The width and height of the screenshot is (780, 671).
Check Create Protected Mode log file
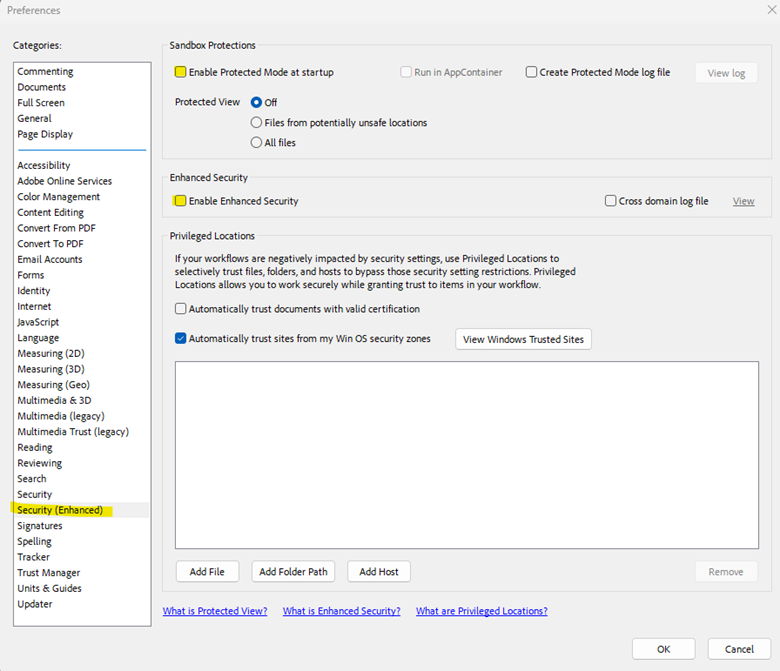[x=532, y=72]
